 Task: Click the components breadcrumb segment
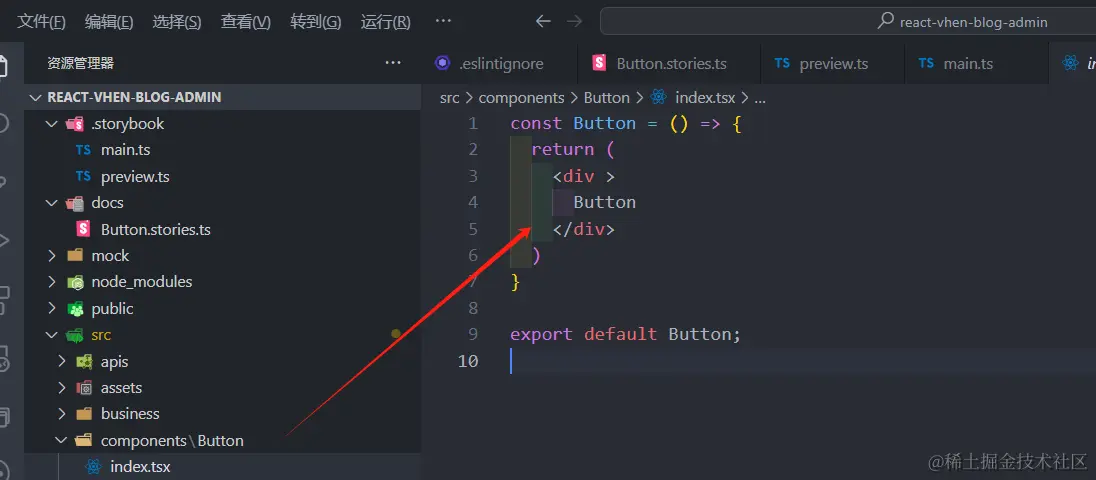click(x=521, y=98)
